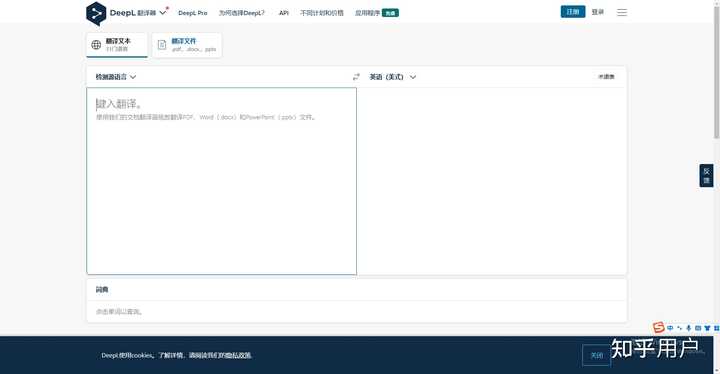Switch to the translate files tab
The height and width of the screenshot is (374, 720).
coord(187,45)
